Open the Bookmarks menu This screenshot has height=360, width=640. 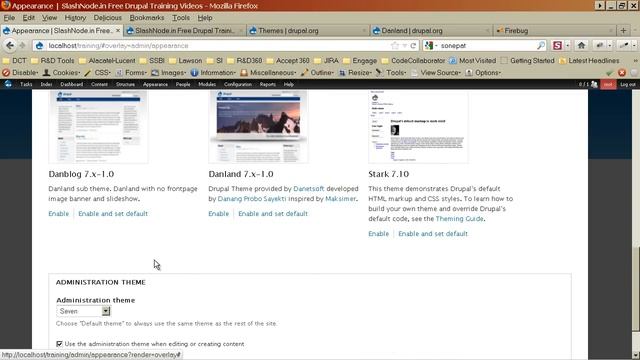[147, 18]
